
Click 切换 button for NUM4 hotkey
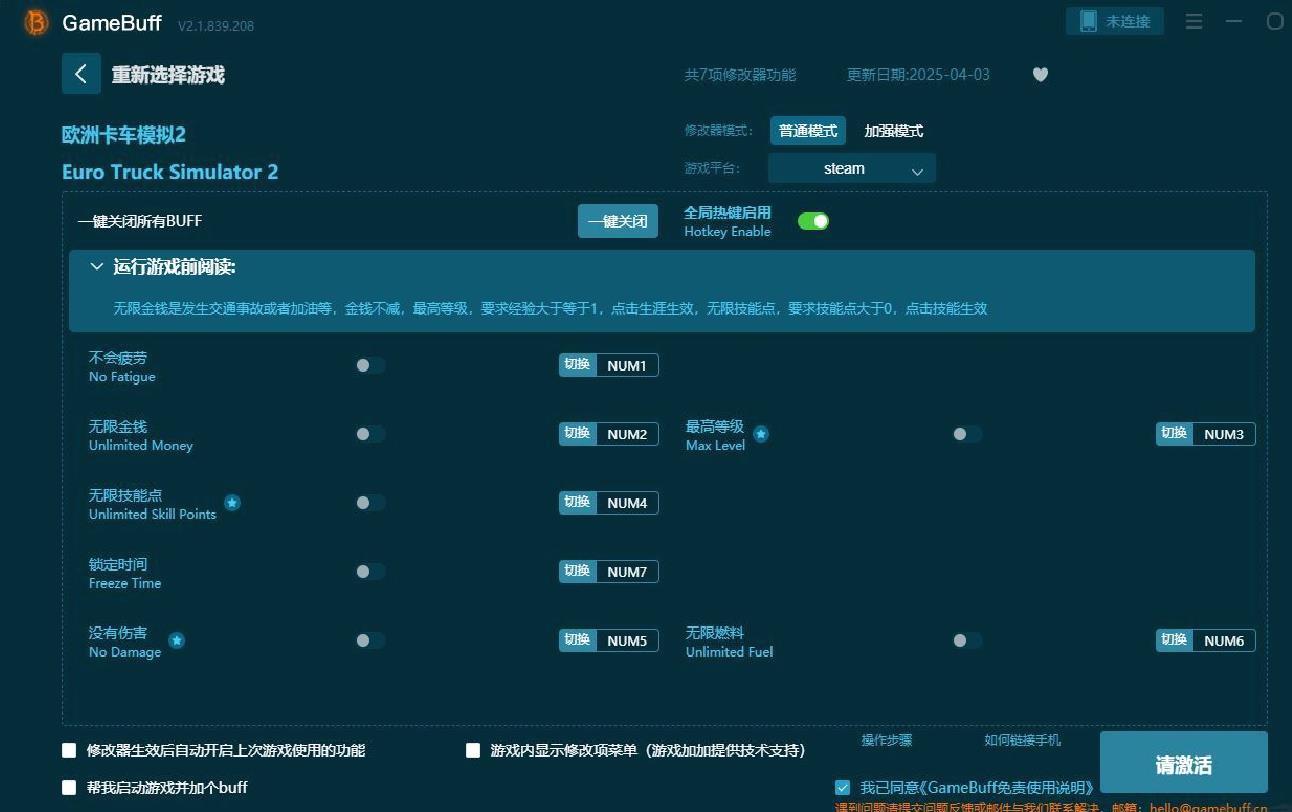pos(577,502)
